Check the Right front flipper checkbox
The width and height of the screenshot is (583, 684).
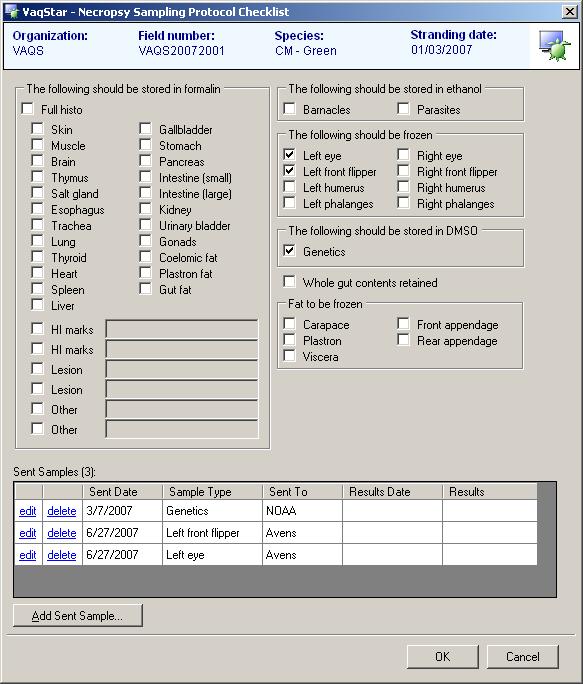click(x=403, y=171)
